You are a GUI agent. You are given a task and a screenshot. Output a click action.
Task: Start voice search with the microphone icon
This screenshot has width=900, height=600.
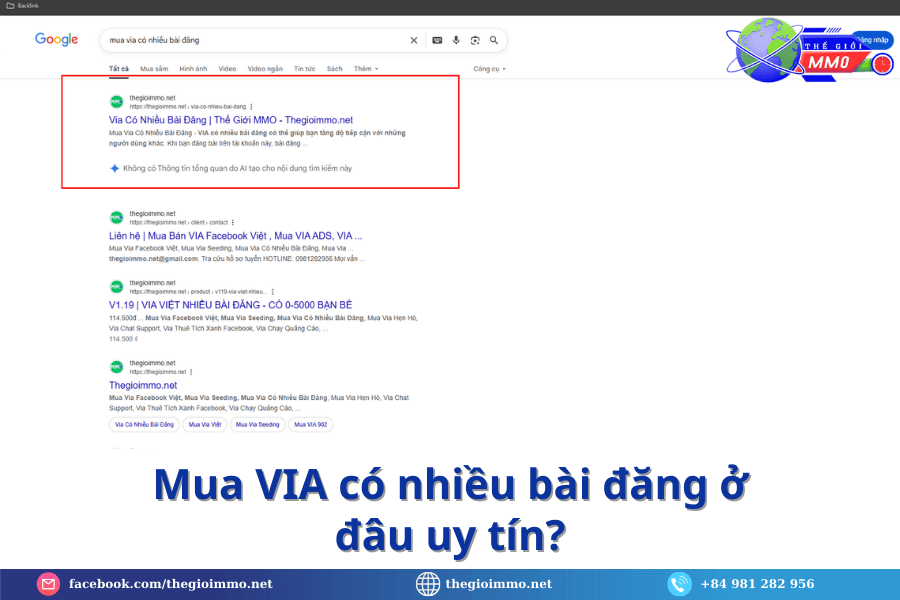456,40
